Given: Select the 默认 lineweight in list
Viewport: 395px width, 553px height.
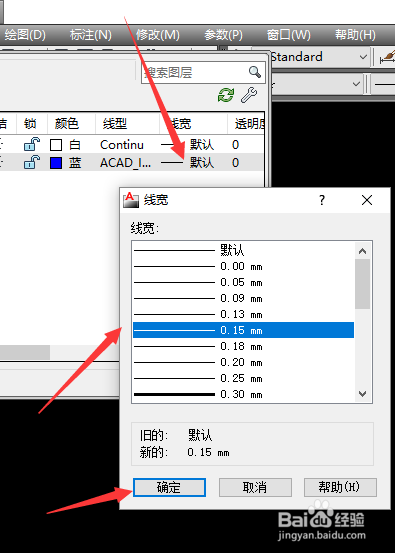Looking at the screenshot, I should point(243,250).
